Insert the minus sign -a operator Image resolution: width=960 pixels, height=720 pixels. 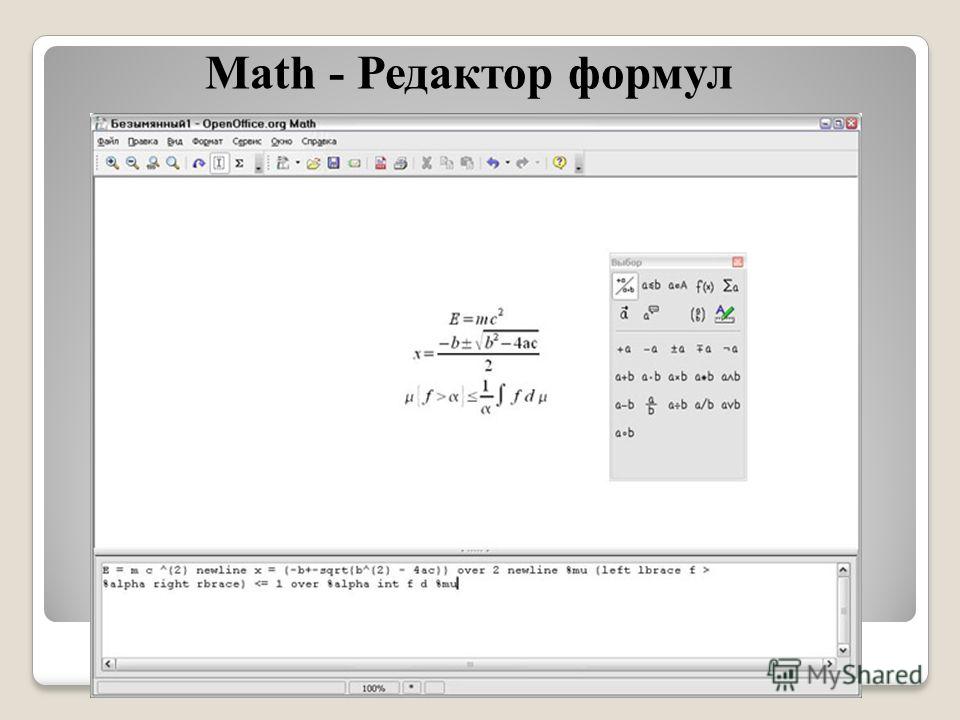point(650,349)
